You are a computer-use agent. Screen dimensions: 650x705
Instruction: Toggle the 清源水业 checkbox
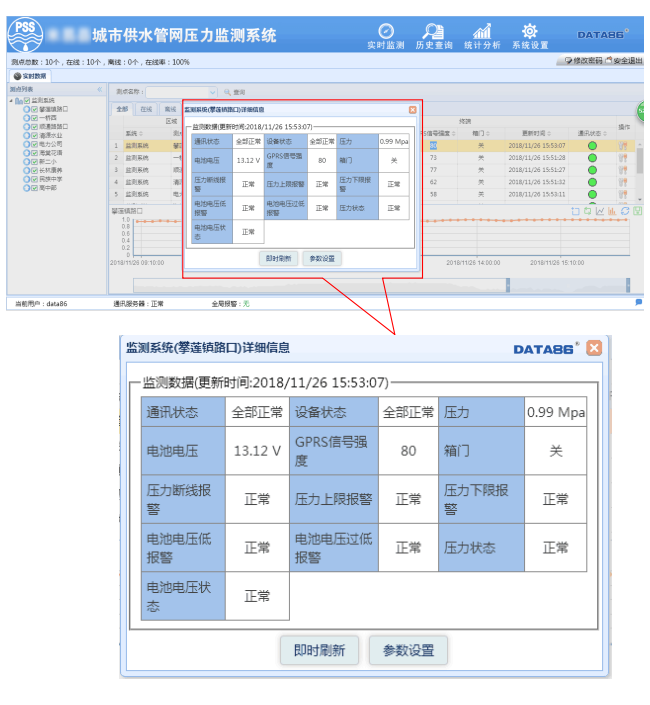(34, 135)
